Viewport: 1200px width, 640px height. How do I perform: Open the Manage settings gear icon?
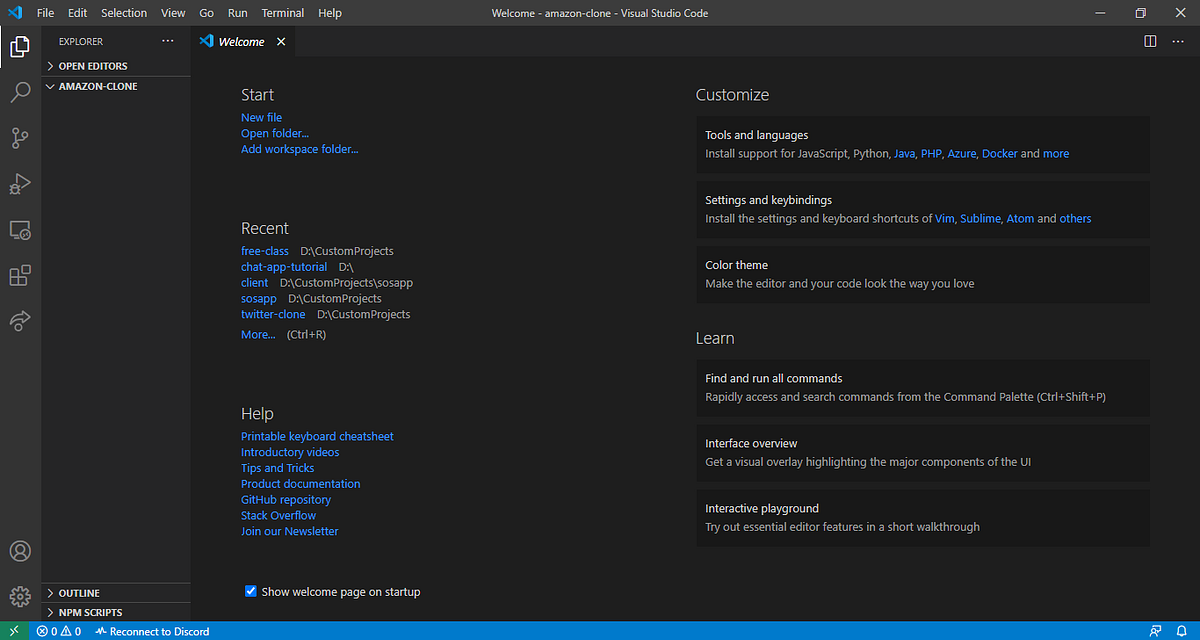pyautogui.click(x=20, y=596)
